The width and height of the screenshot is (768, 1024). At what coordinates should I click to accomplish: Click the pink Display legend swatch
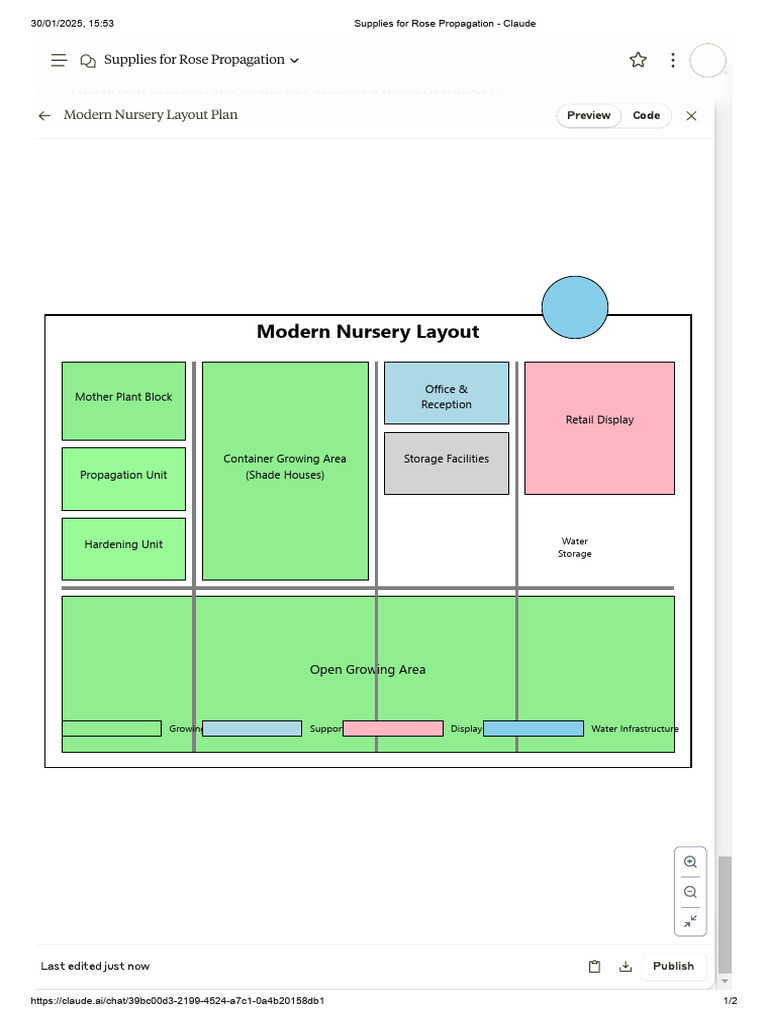pyautogui.click(x=393, y=729)
